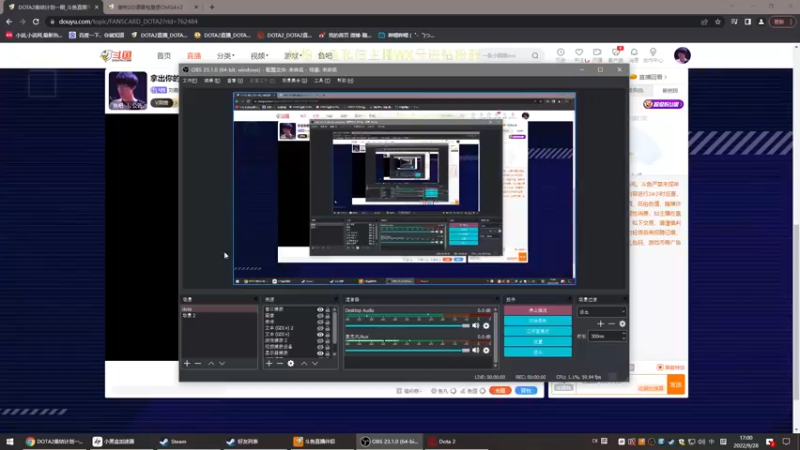Image resolution: width=800 pixels, height=450 pixels.
Task: Open the 淡出 transition dropdown
Action: (602, 312)
